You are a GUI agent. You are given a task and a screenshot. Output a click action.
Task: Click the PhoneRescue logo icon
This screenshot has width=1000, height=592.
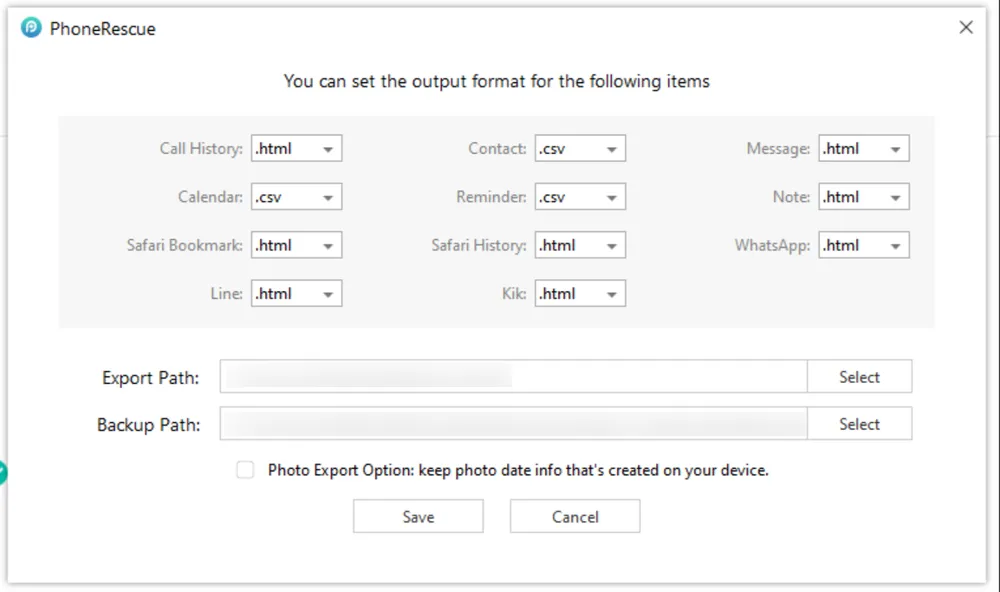pyautogui.click(x=31, y=28)
